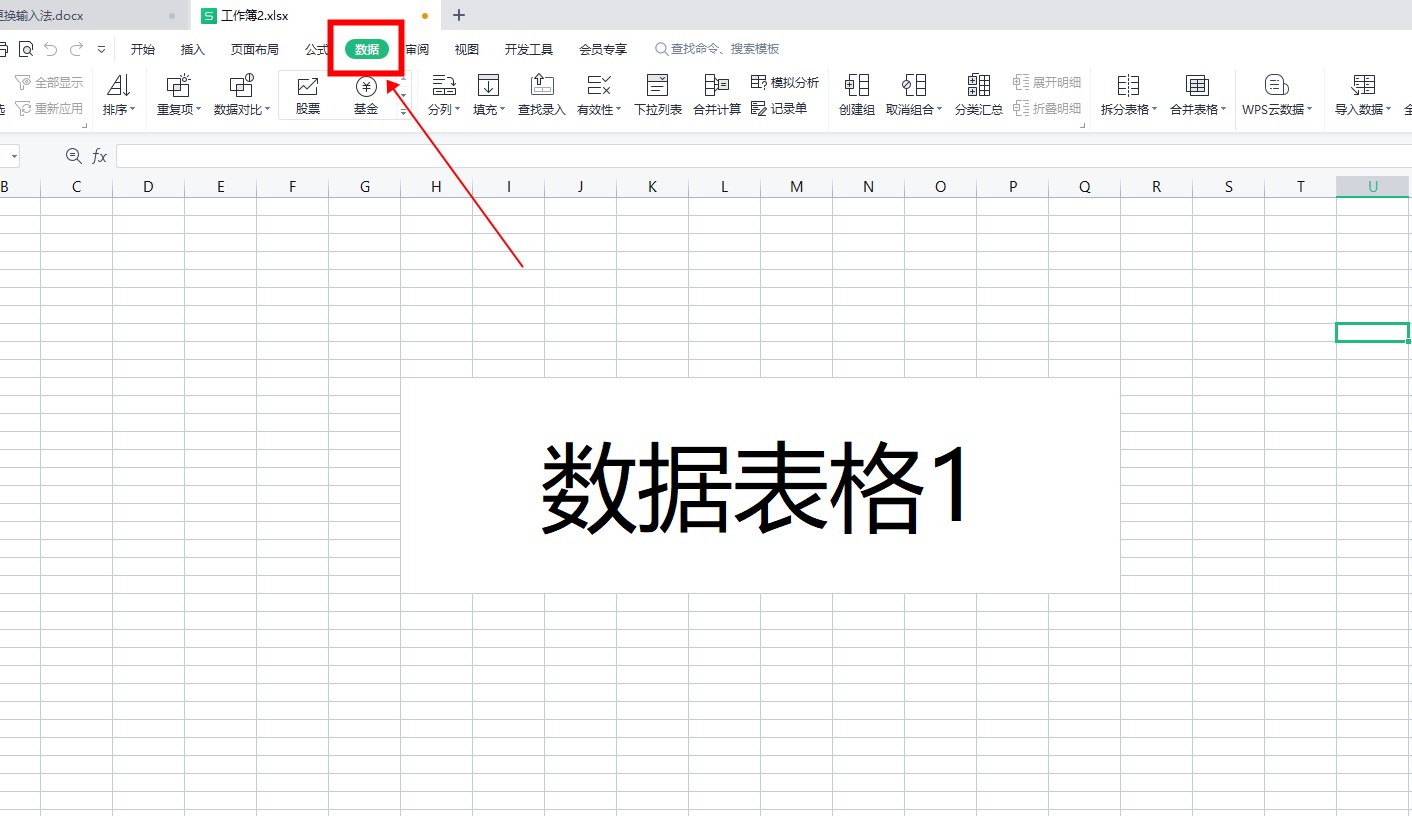1412x816 pixels.
Task: Open the 视图 ribbon tab
Action: pos(467,49)
